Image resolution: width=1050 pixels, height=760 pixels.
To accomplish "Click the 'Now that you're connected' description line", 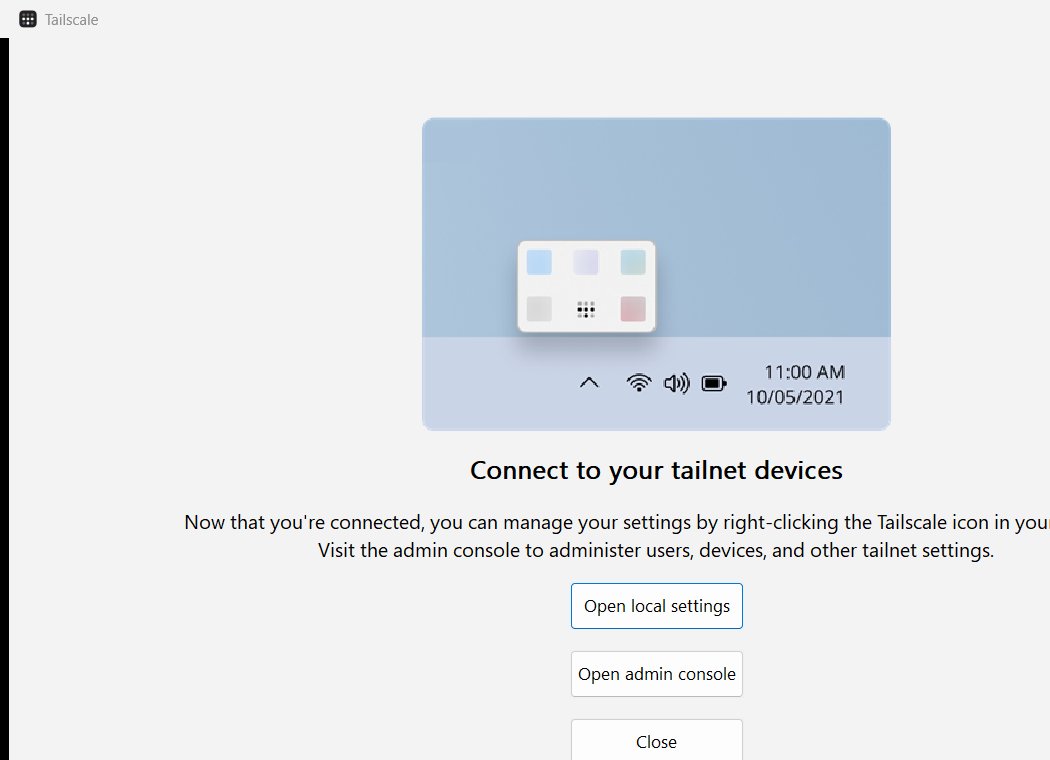I will pos(617,522).
